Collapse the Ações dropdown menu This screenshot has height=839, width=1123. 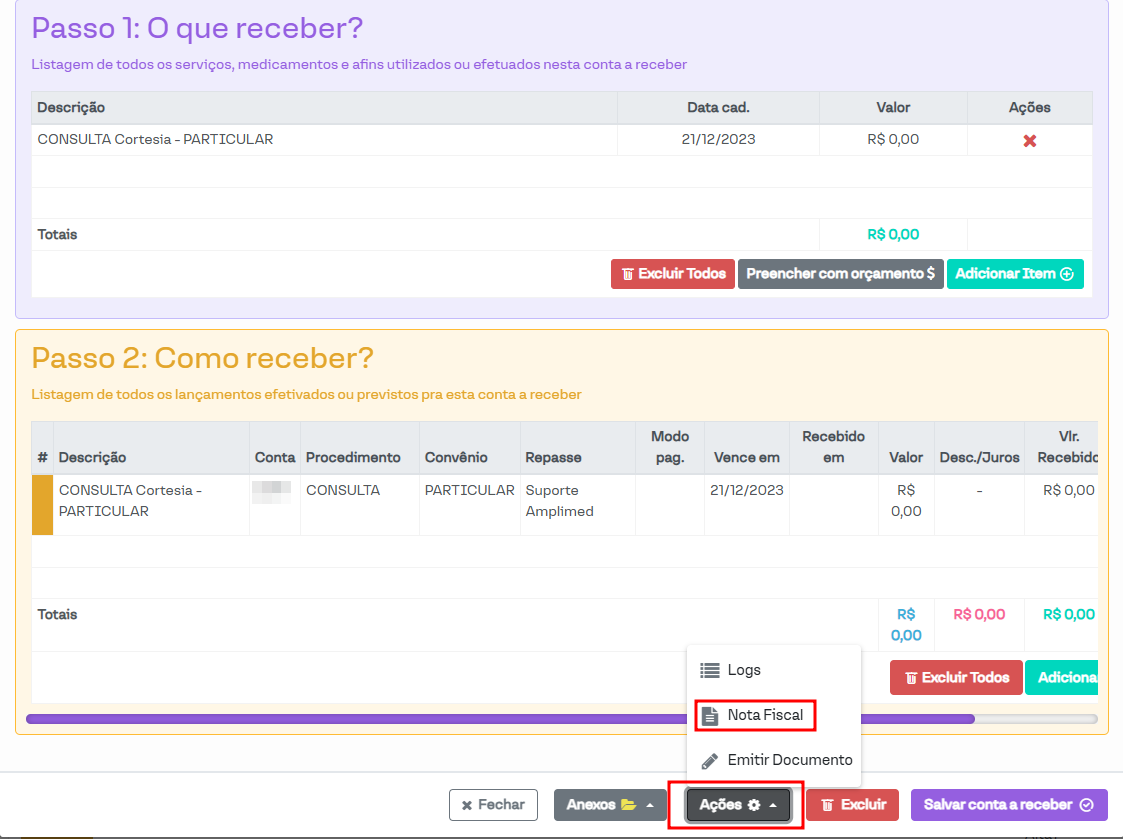(x=738, y=805)
